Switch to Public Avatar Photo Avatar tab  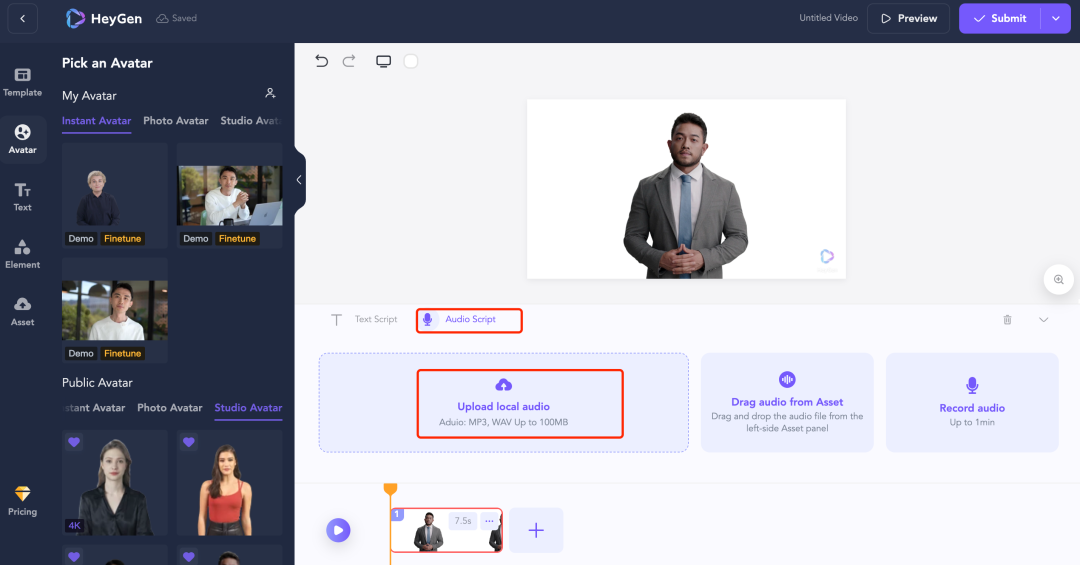(169, 408)
